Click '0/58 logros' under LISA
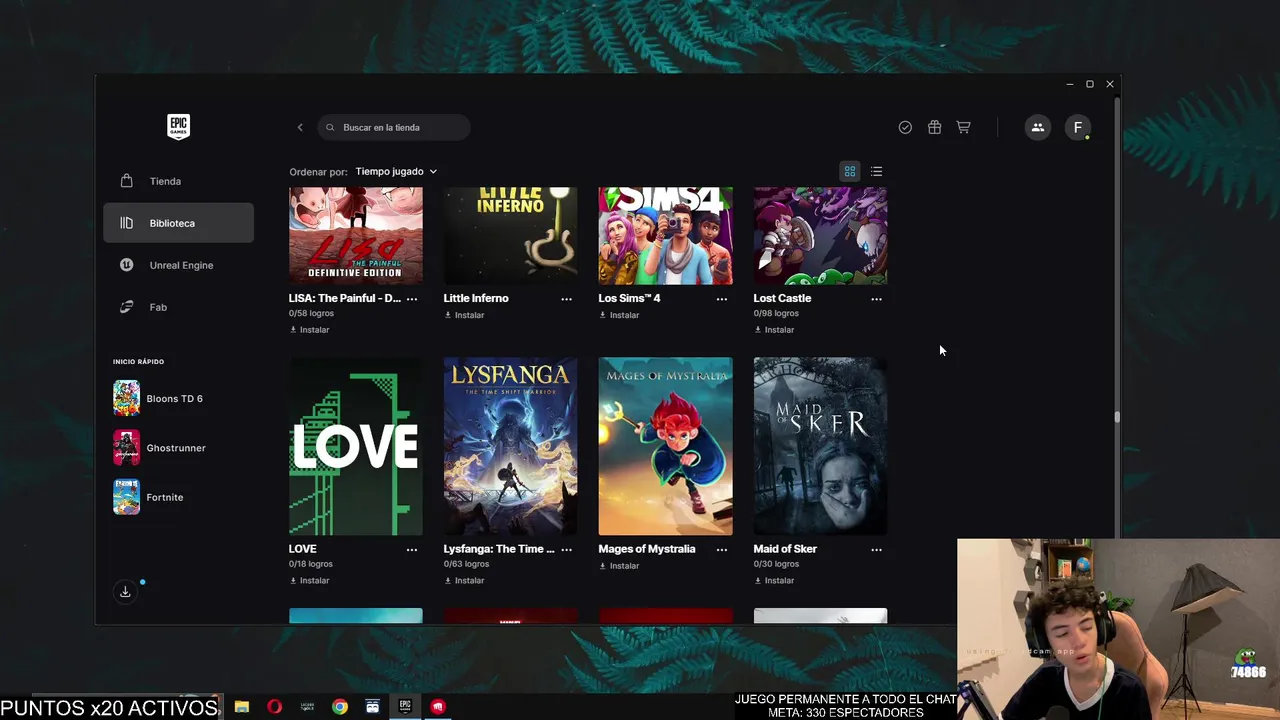This screenshot has height=720, width=1280. pos(311,313)
